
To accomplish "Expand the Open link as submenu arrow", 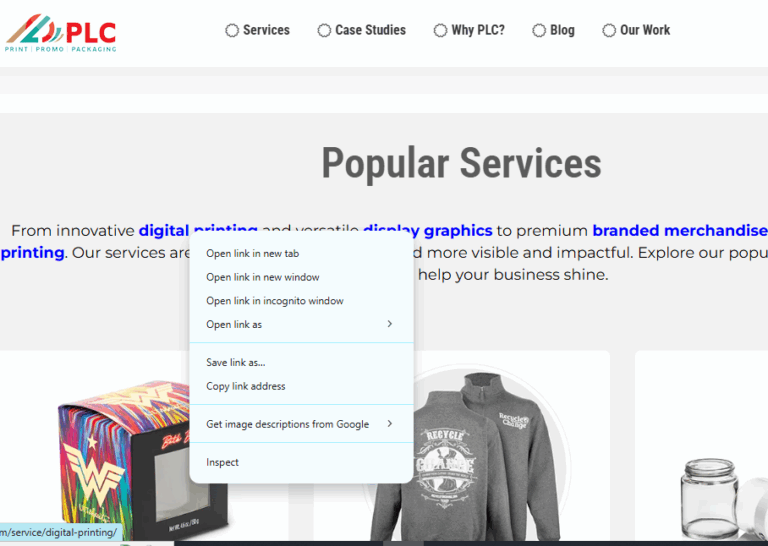I will pyautogui.click(x=389, y=324).
